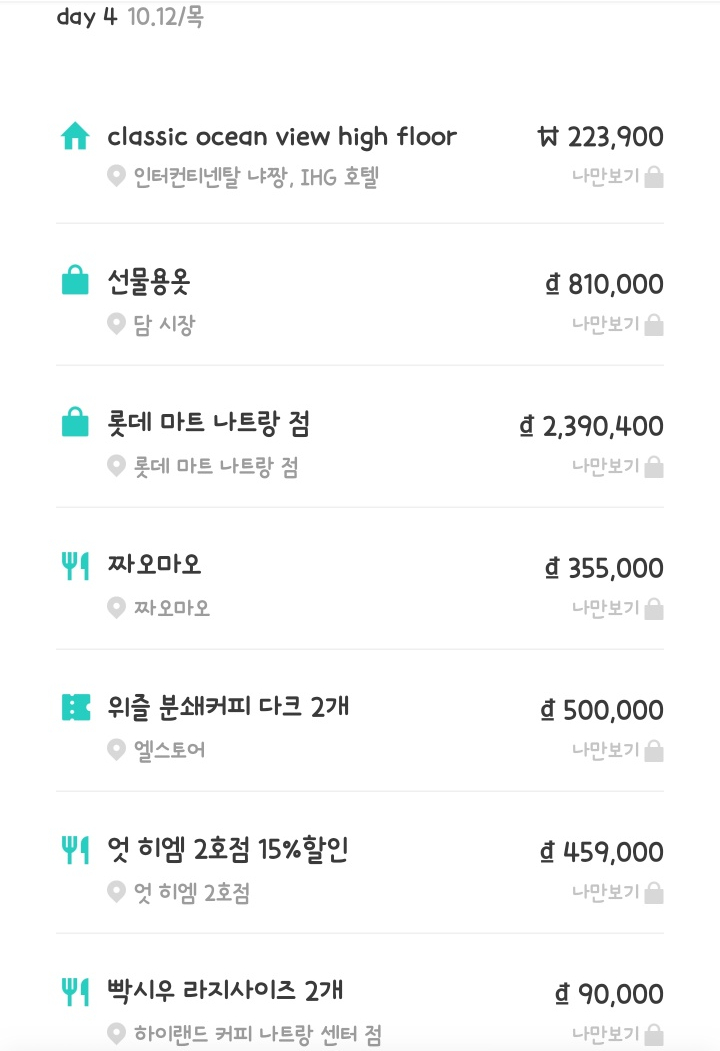Click the home icon beside classic ocean view

click(75, 137)
